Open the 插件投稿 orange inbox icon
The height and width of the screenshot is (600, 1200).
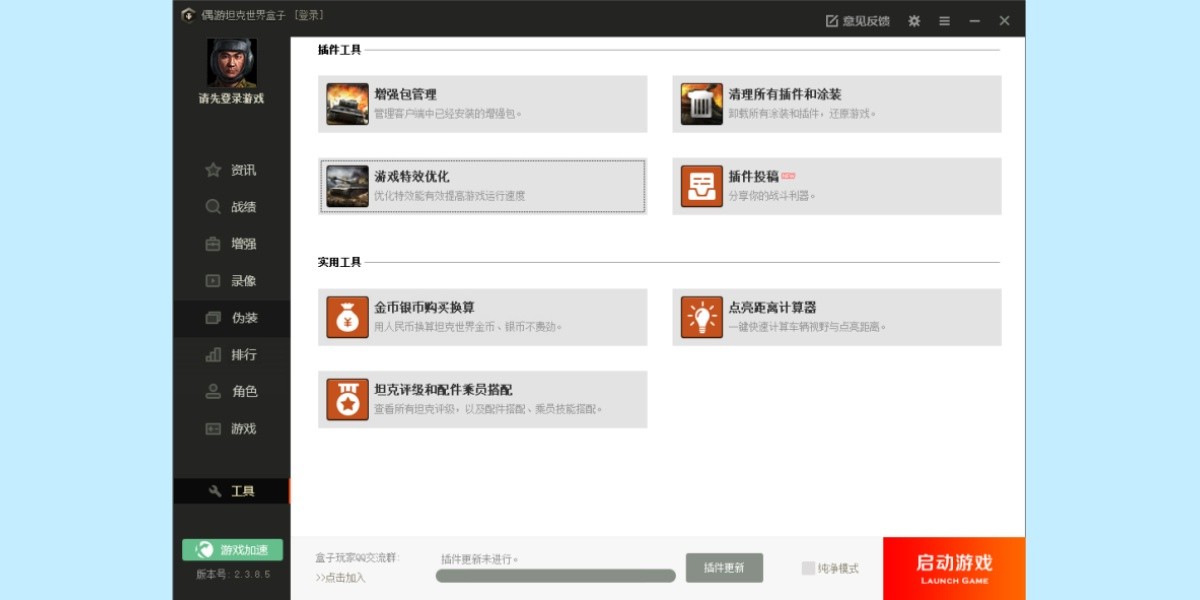point(702,186)
